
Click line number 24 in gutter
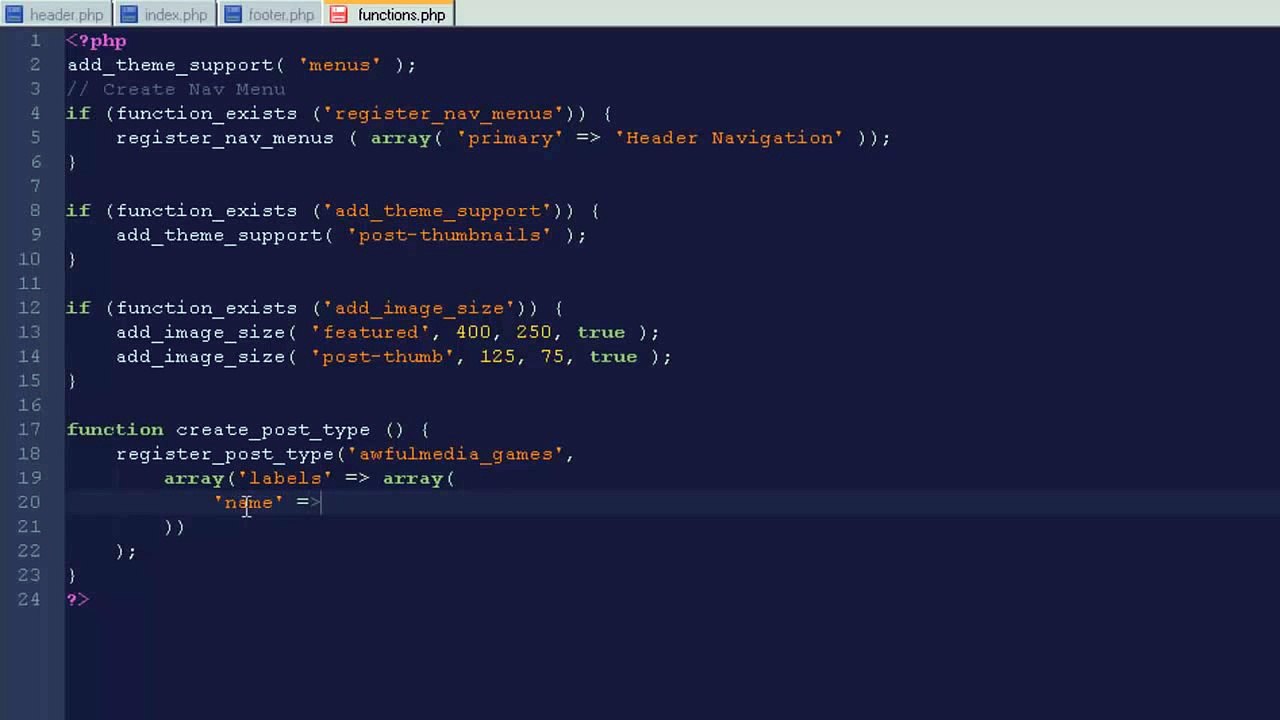click(29, 599)
